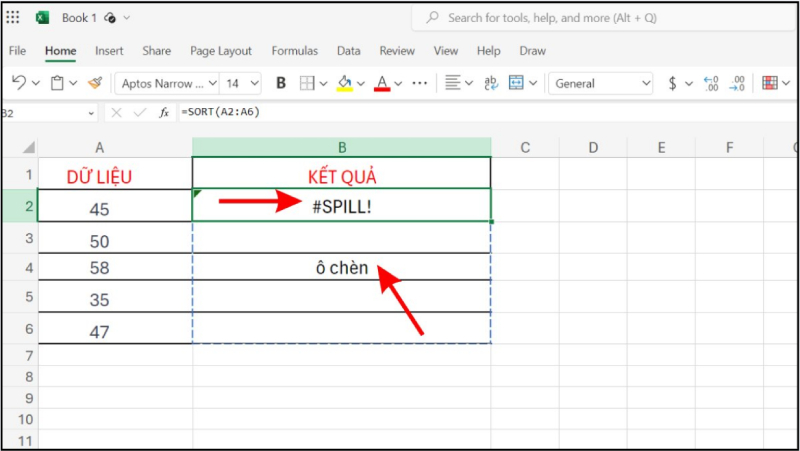The image size is (800, 451).
Task: Apply the currency dollar format
Action: [x=673, y=83]
